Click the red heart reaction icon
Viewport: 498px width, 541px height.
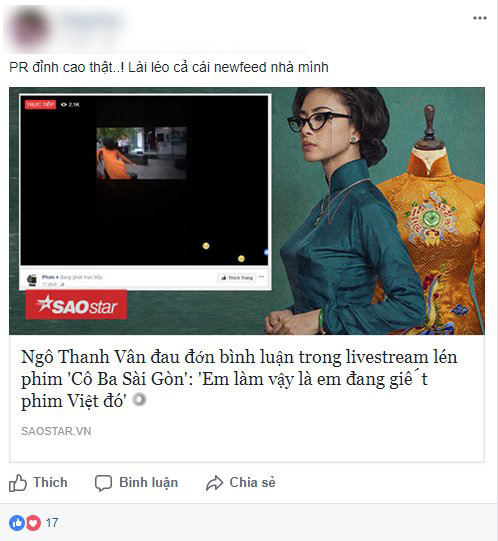coord(33,523)
